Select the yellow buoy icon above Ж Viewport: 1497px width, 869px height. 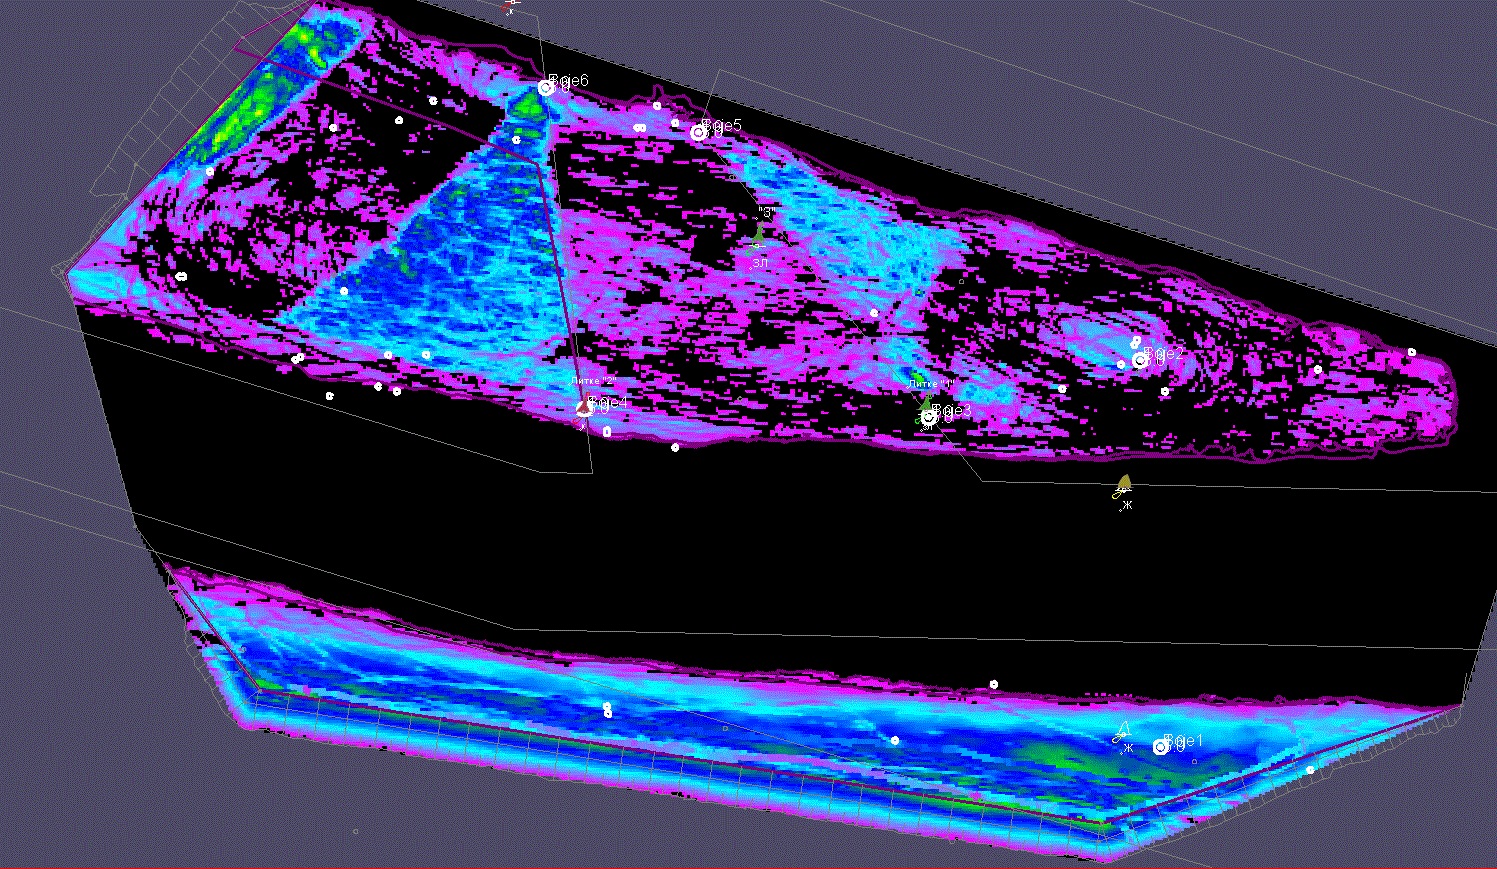pyautogui.click(x=1124, y=486)
